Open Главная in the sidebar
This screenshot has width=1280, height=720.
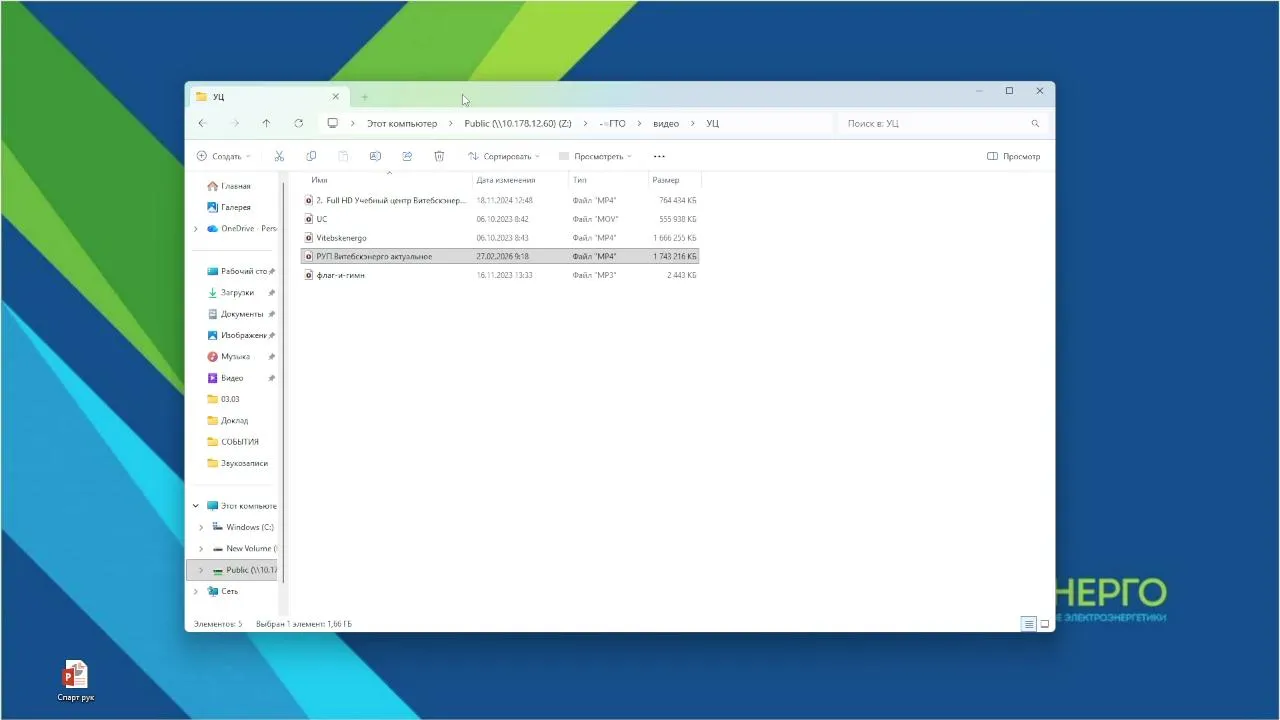pos(229,186)
